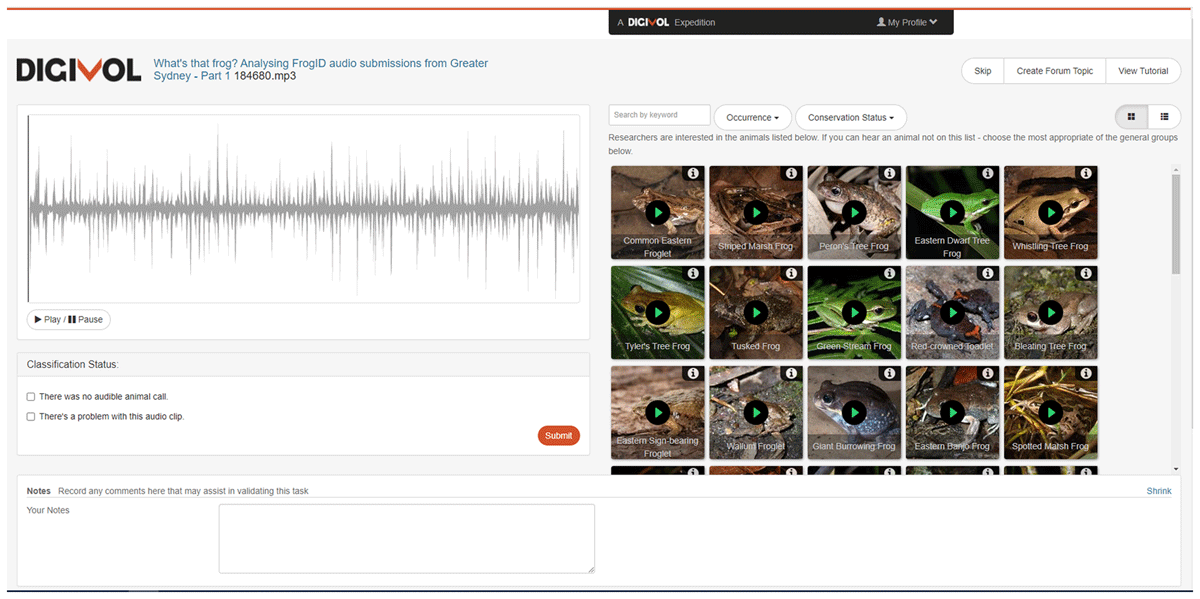Open info for Striped Marsh Frog
This screenshot has width=1200, height=599.
coord(791,174)
